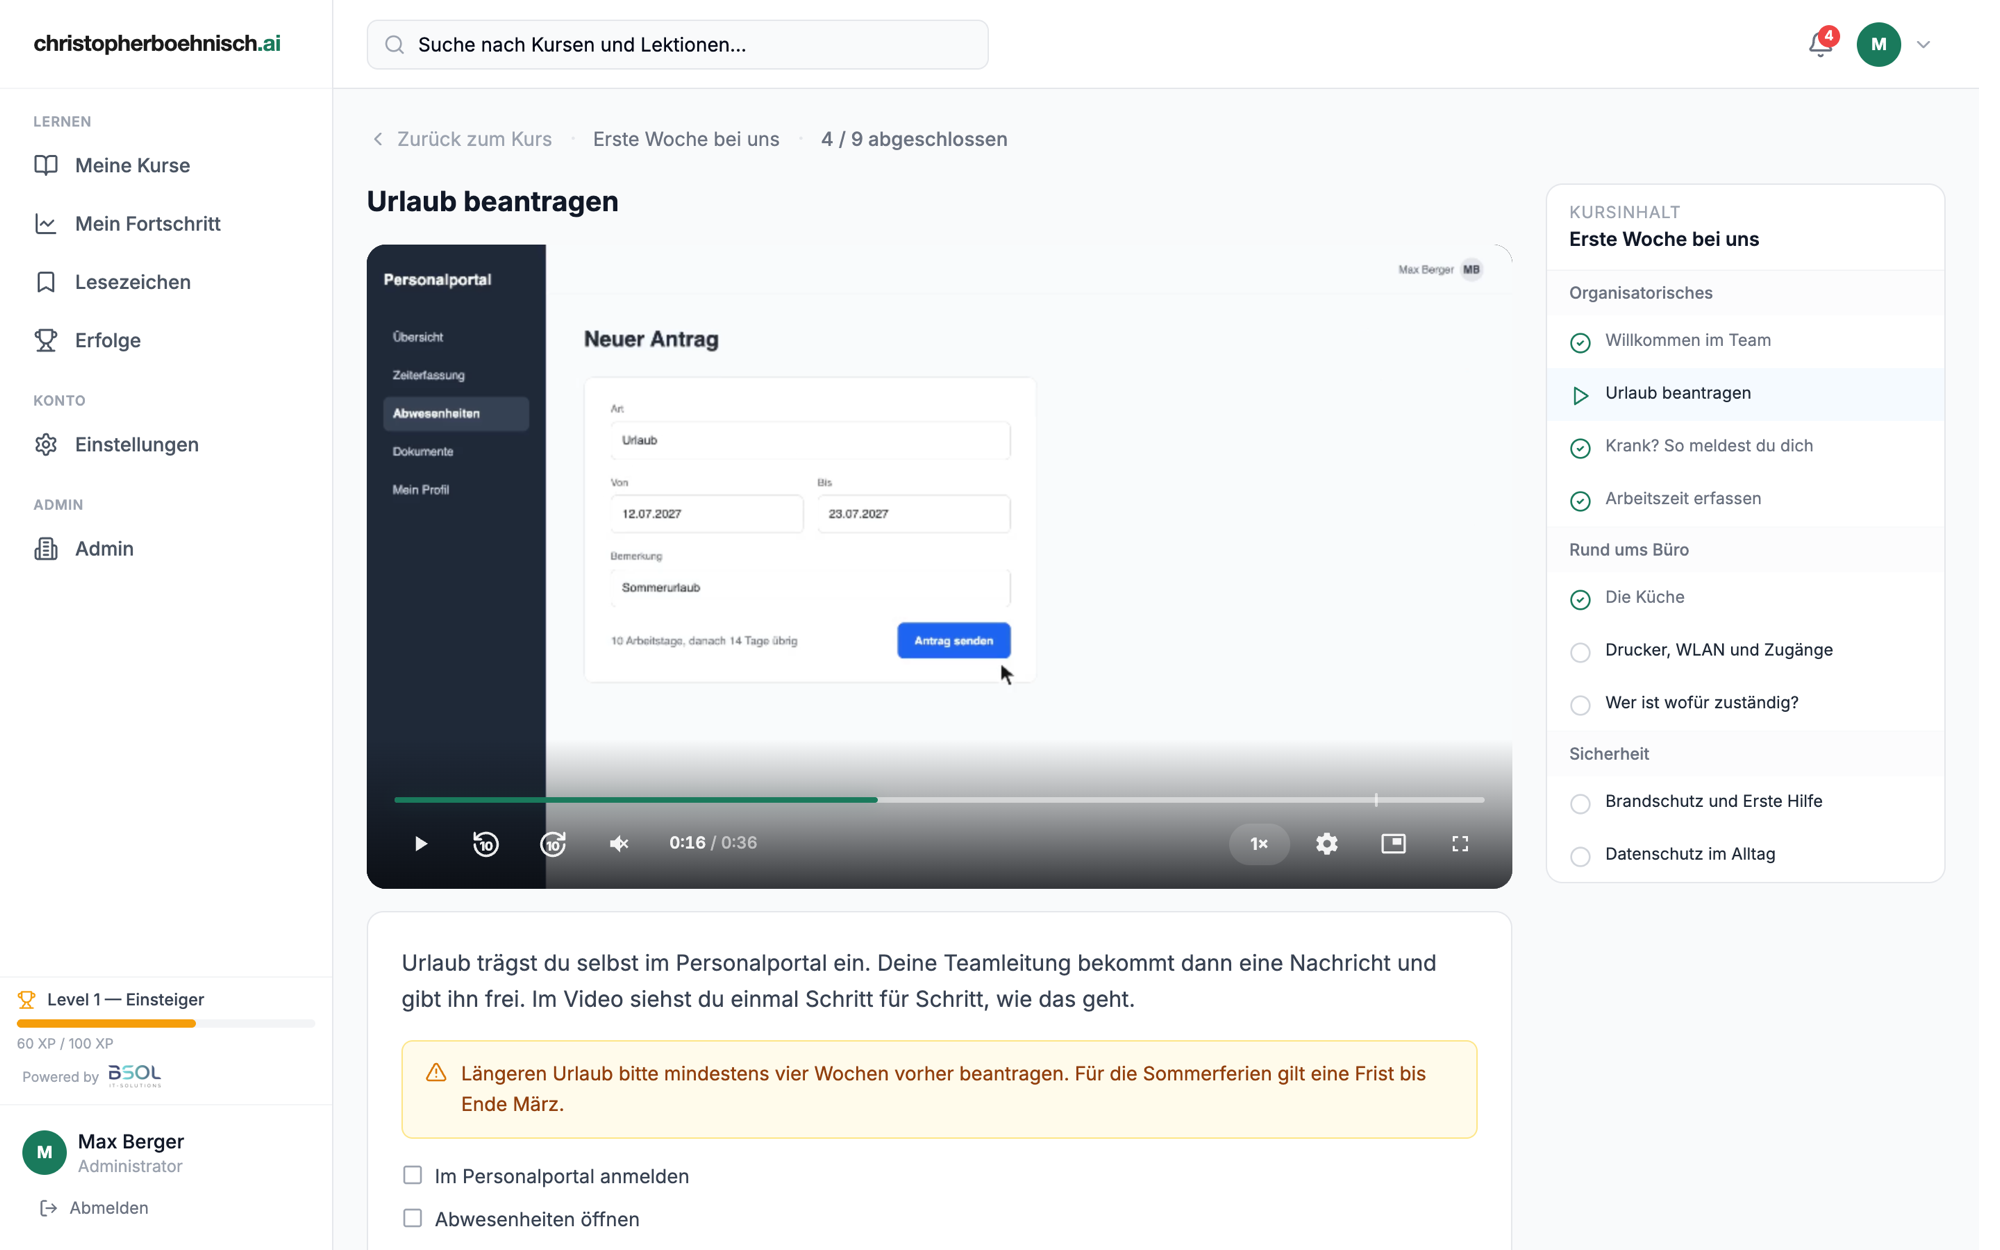Click the Lesezeichen bookmark icon

coord(46,282)
